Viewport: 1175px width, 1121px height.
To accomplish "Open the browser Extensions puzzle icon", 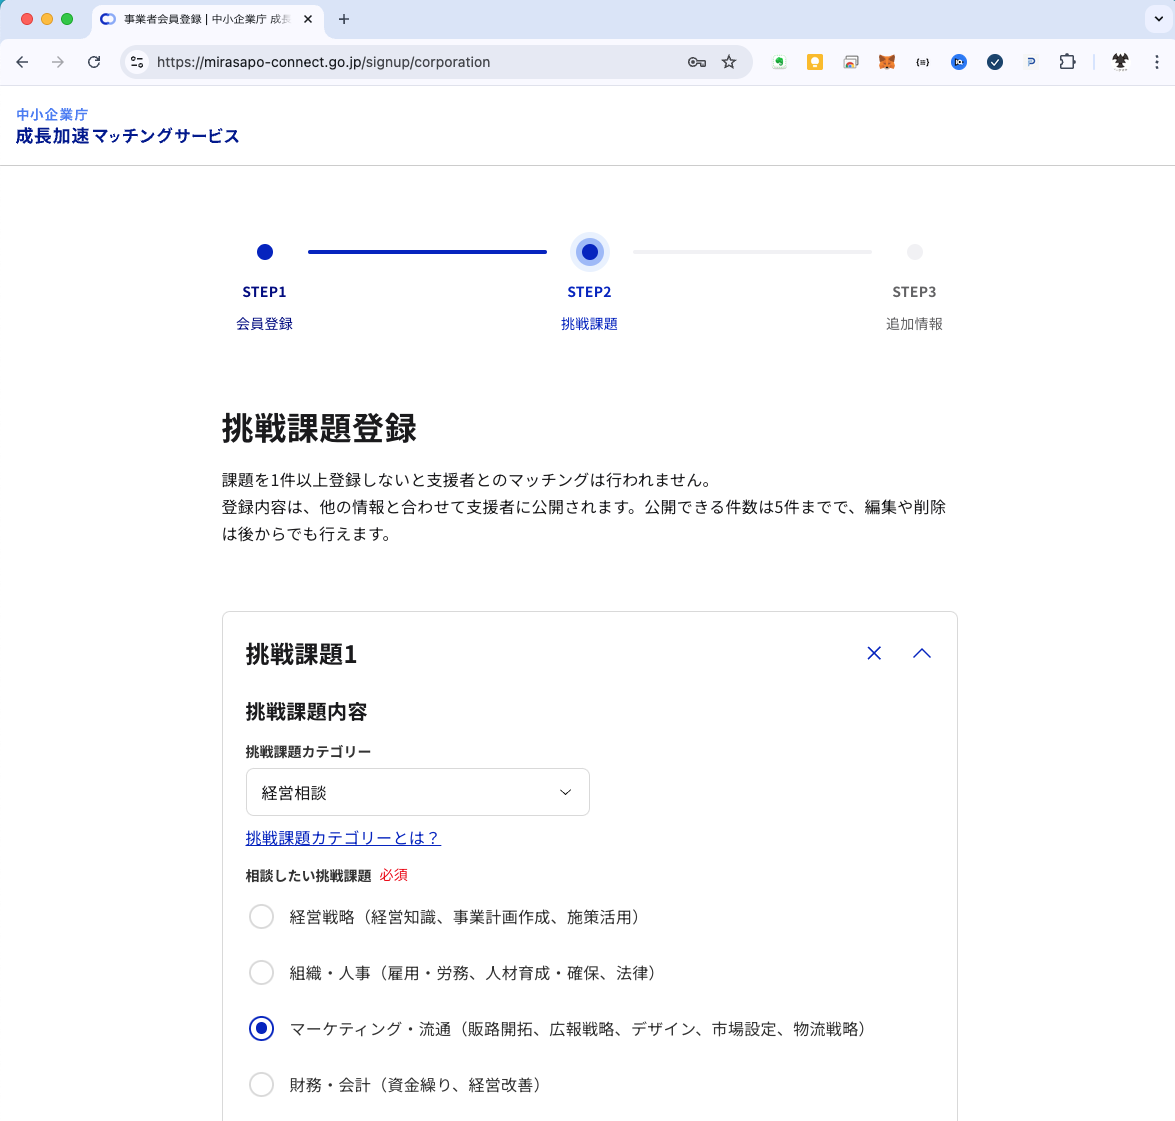I will click(x=1067, y=62).
